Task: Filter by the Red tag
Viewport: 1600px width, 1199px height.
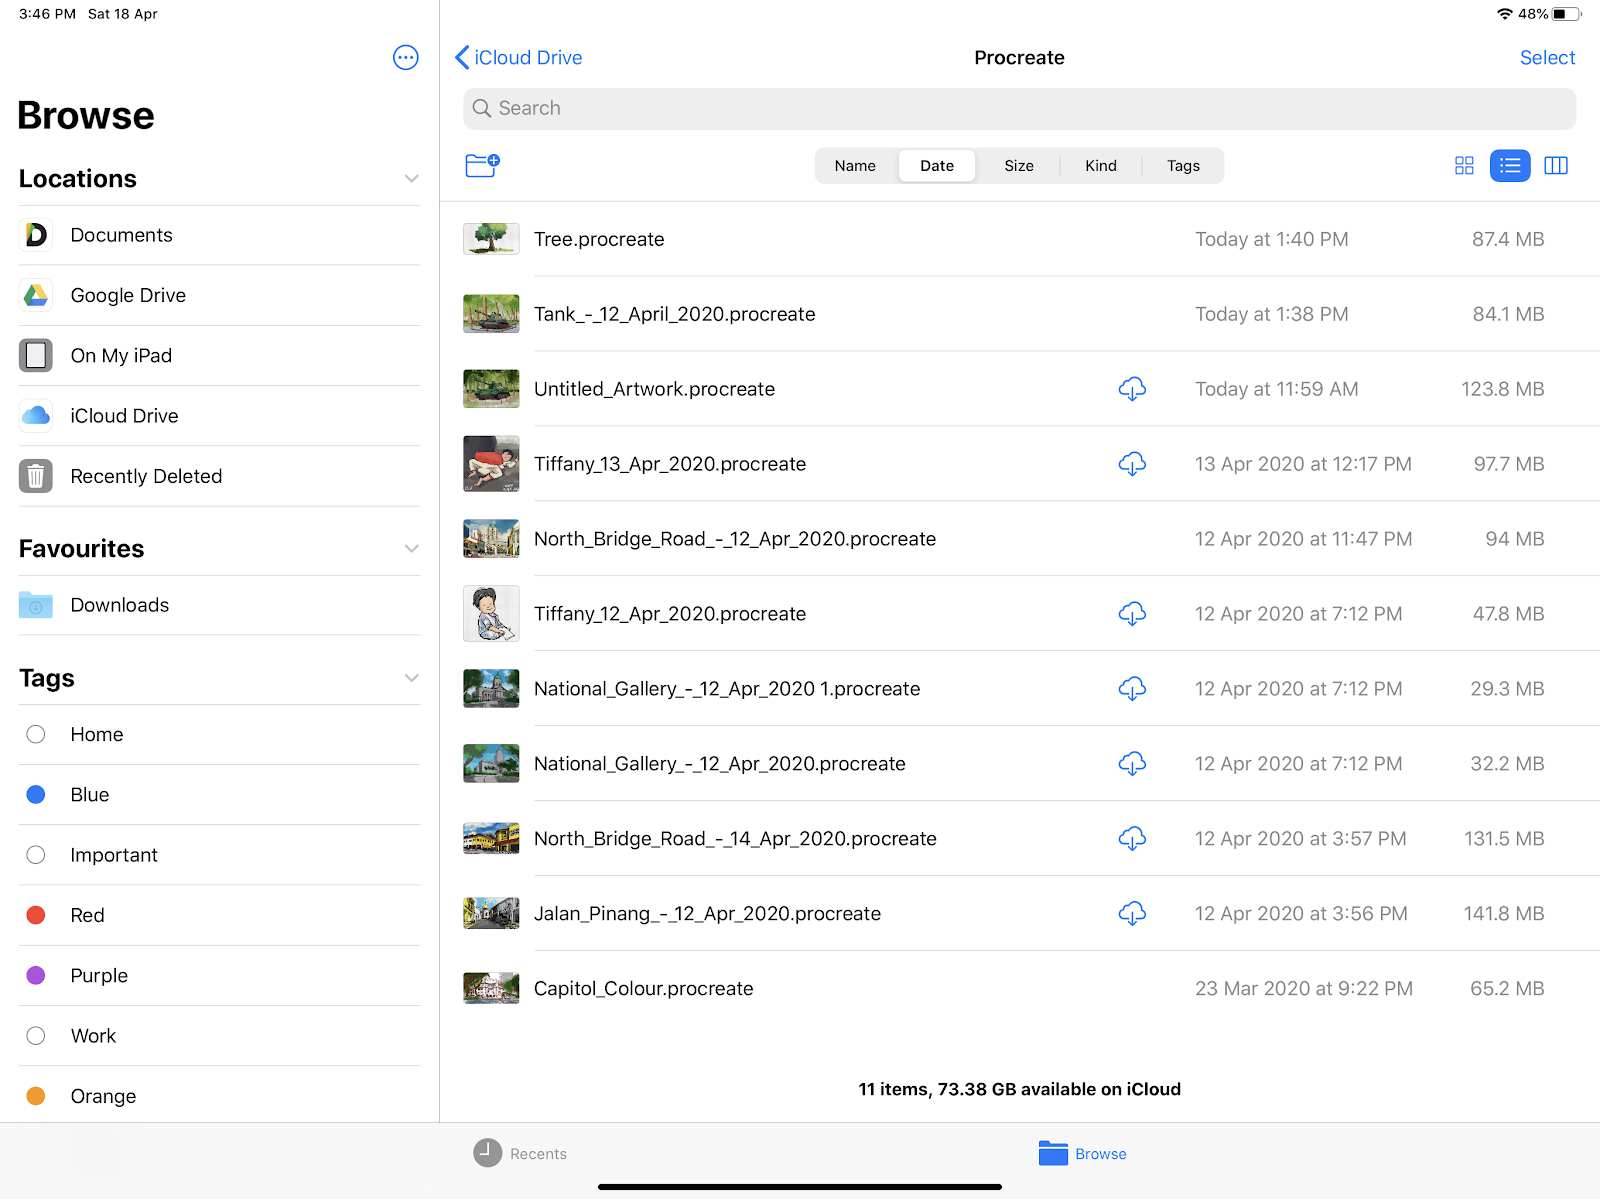Action: 219,915
